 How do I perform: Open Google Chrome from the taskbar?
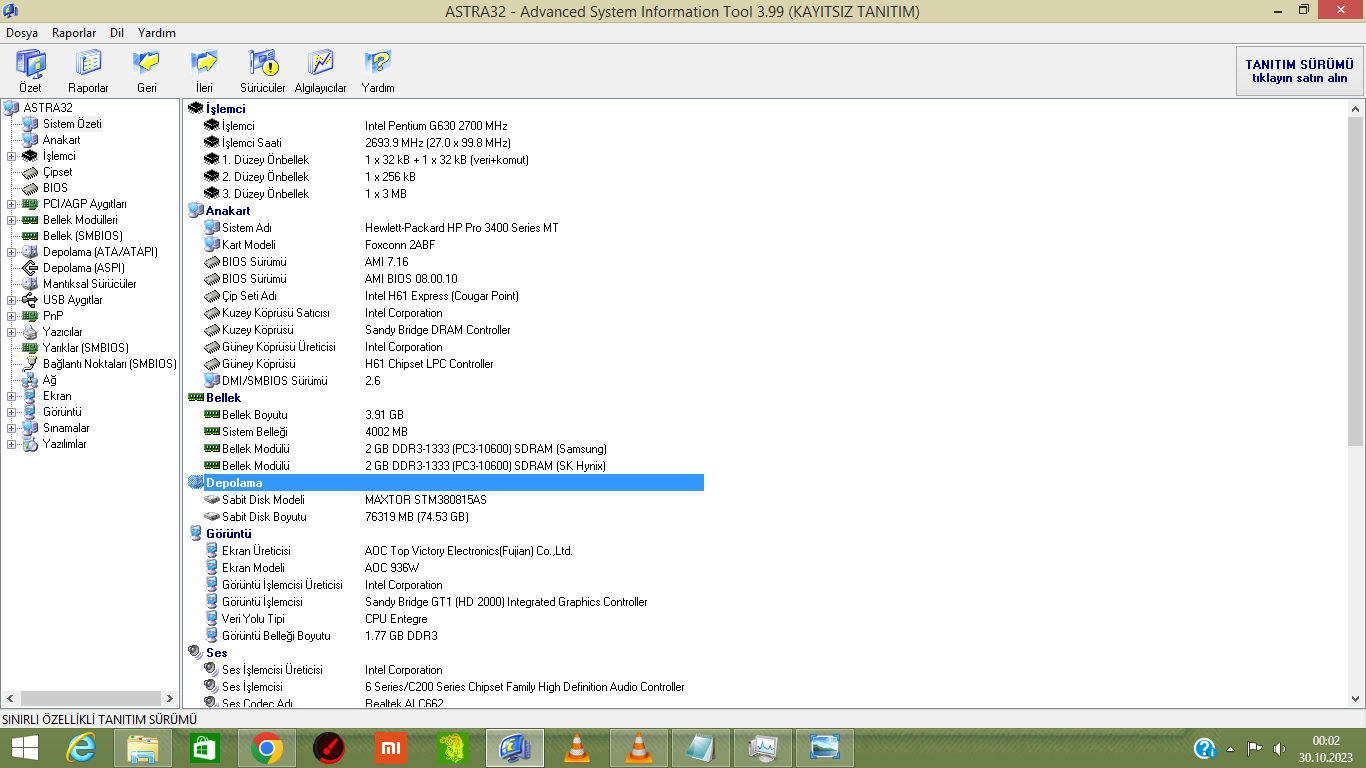(x=267, y=748)
